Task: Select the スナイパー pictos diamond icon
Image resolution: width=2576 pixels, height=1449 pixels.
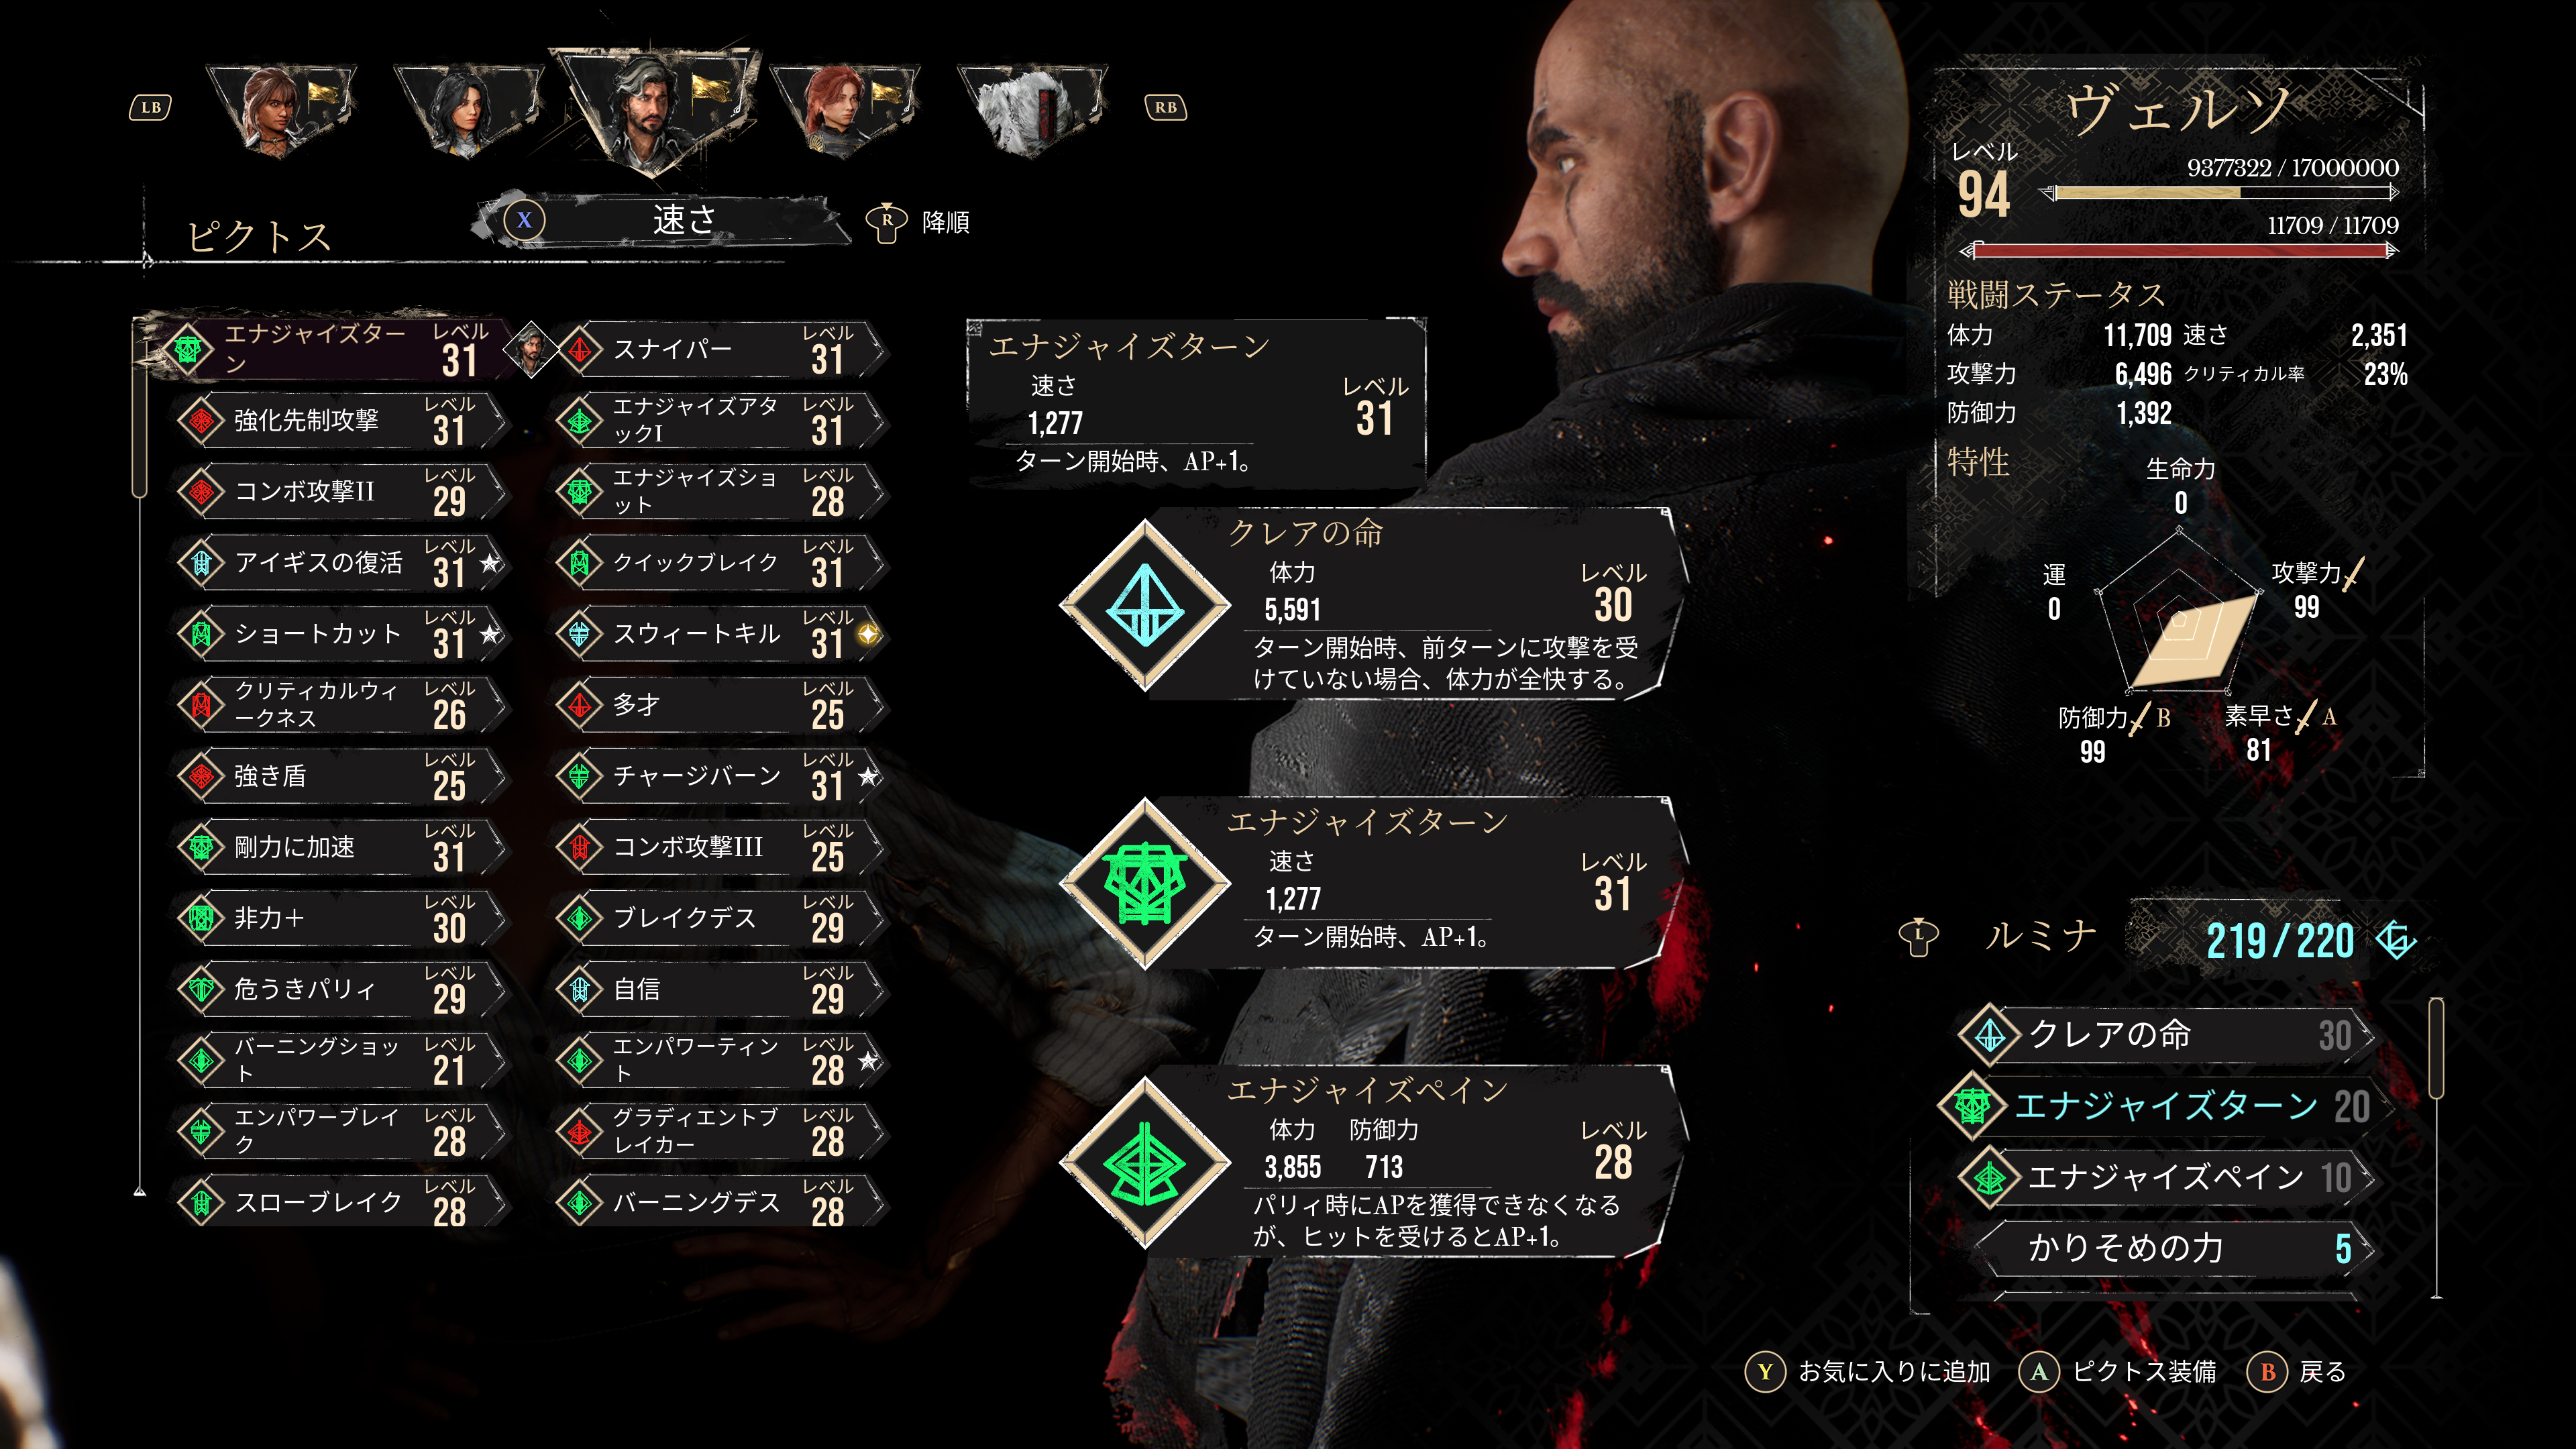Action: (579, 349)
